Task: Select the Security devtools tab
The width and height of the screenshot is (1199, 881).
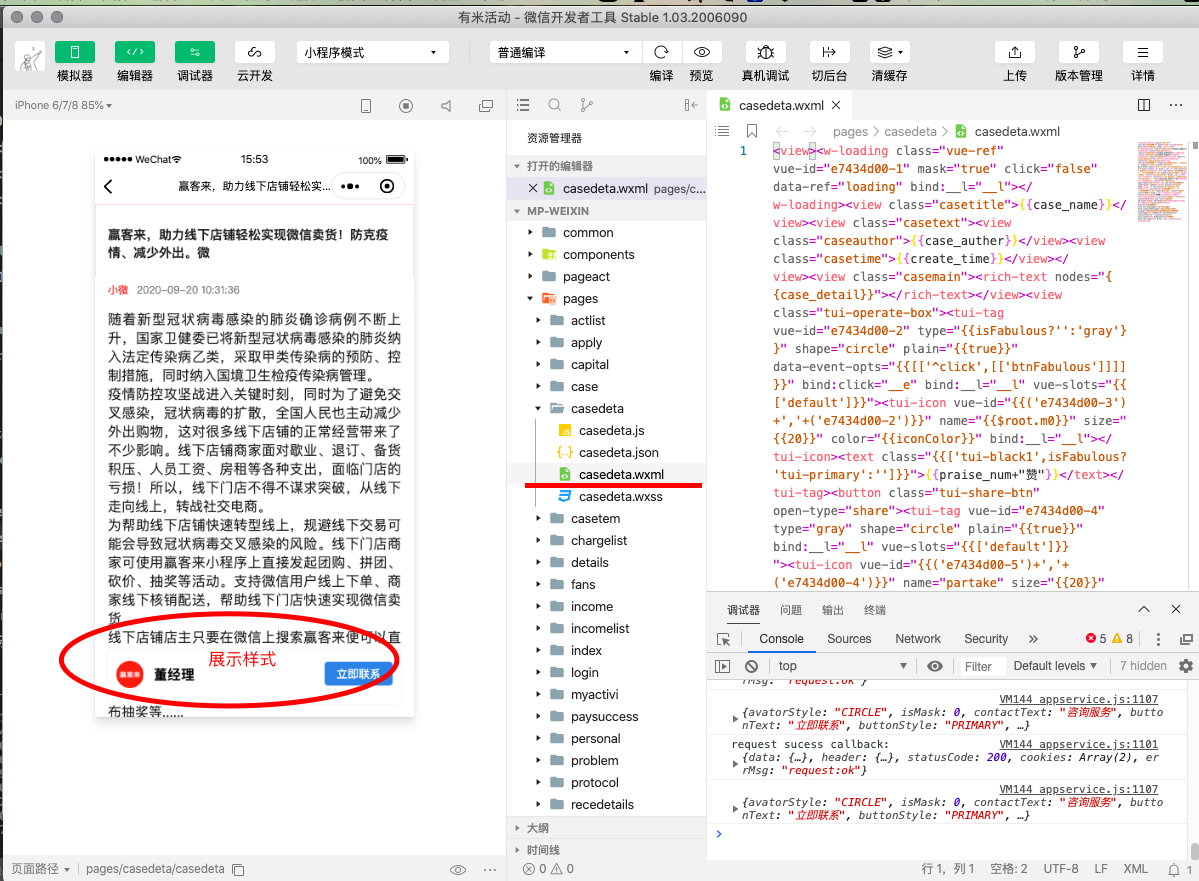Action: pyautogui.click(x=986, y=639)
